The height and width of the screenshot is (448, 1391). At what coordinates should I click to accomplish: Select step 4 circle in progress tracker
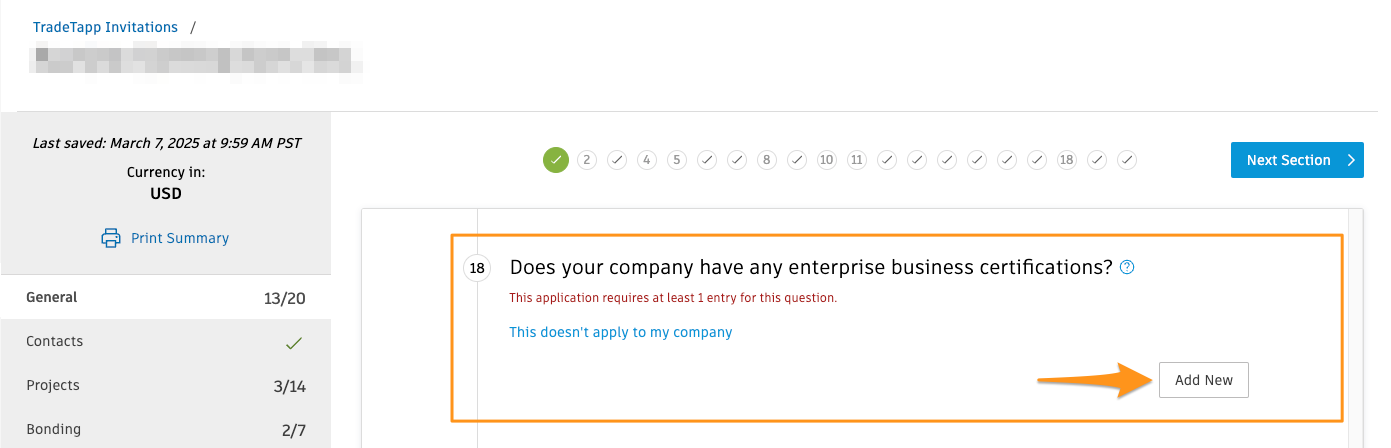coord(647,160)
